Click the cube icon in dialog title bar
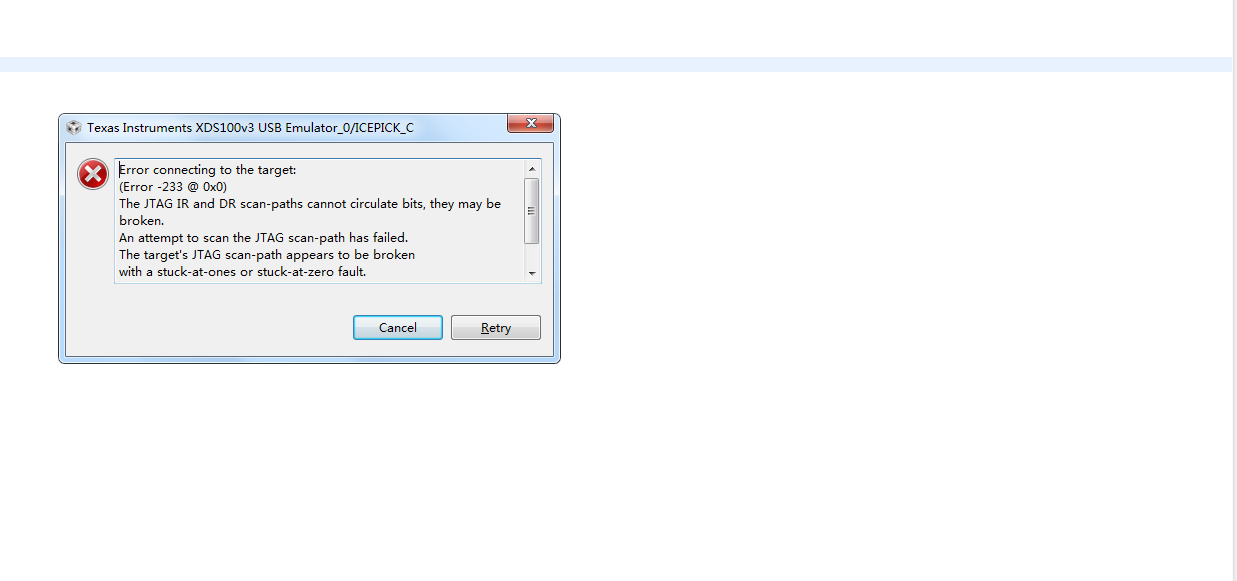Viewport: 1237px width, 581px height. [74, 127]
